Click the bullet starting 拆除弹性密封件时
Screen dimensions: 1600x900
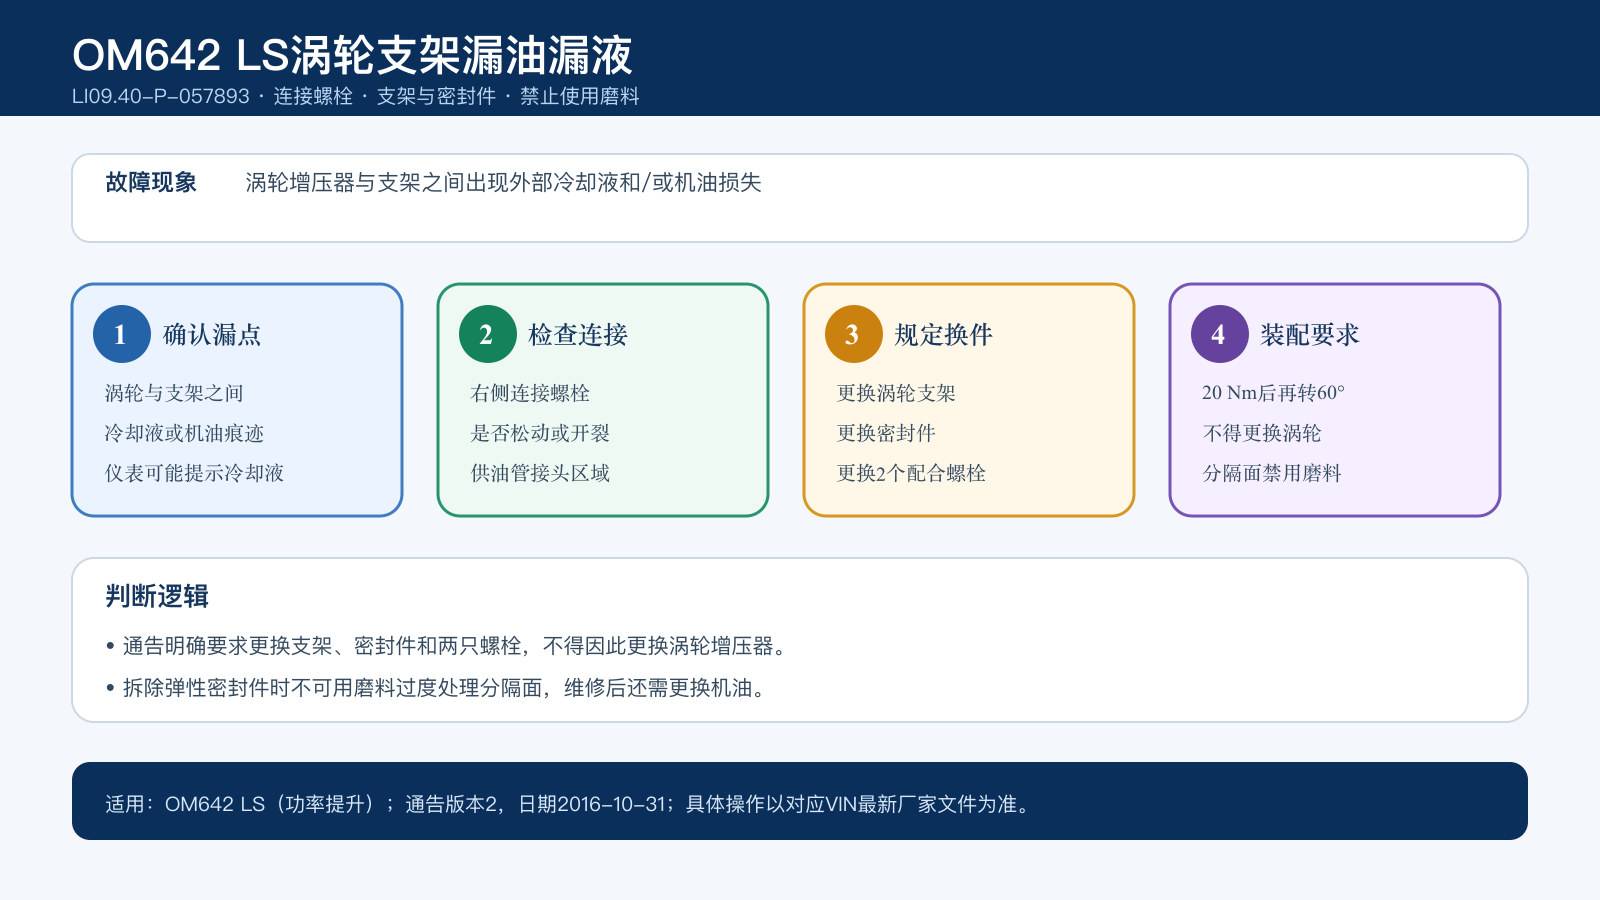point(436,688)
